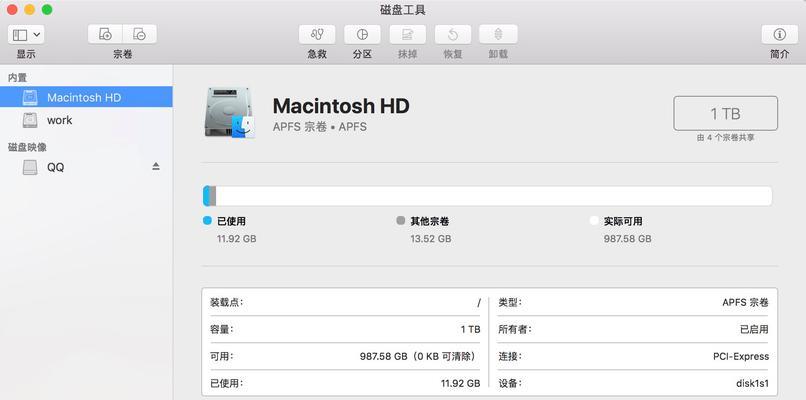Screen dimensions: 806x400
Task: Click the 磁盘工具 window title
Action: tap(402, 10)
